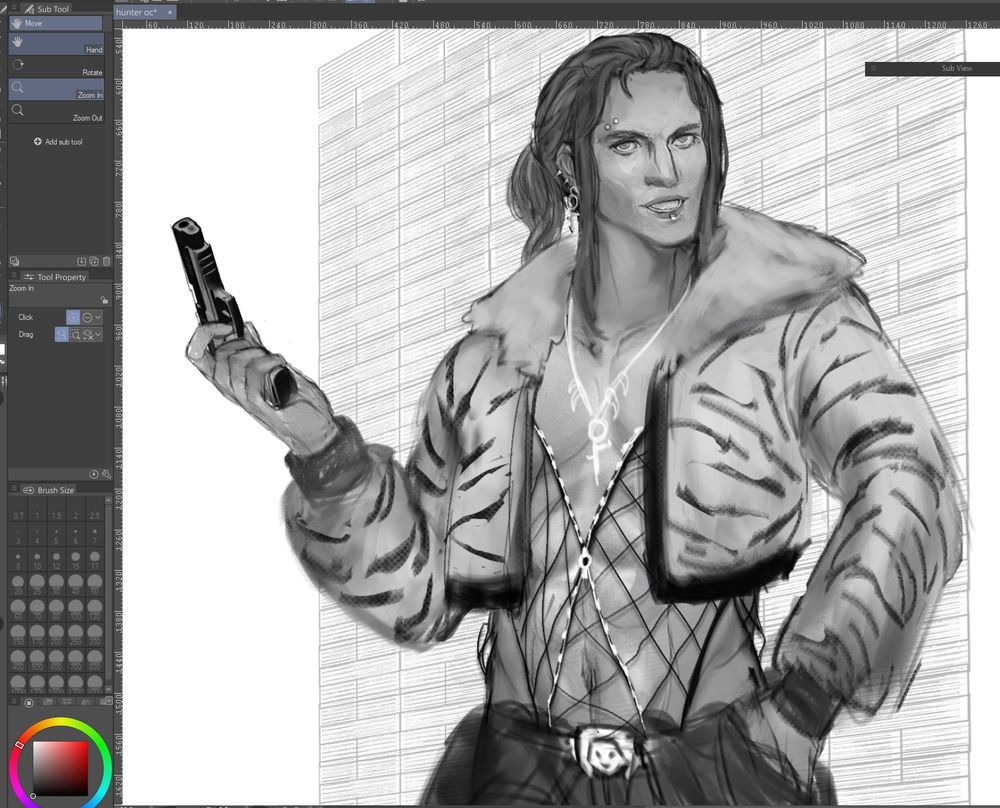Open Sub Tool Detail with the wrench icon
The image size is (1000, 808).
(107, 474)
